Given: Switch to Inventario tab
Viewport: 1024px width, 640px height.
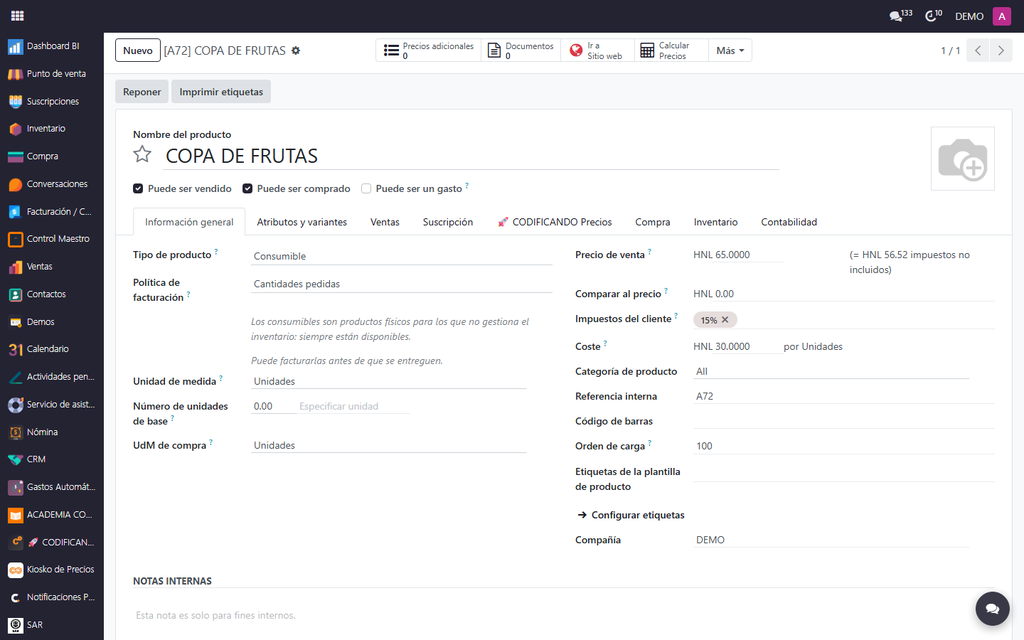Looking at the screenshot, I should pyautogui.click(x=716, y=222).
